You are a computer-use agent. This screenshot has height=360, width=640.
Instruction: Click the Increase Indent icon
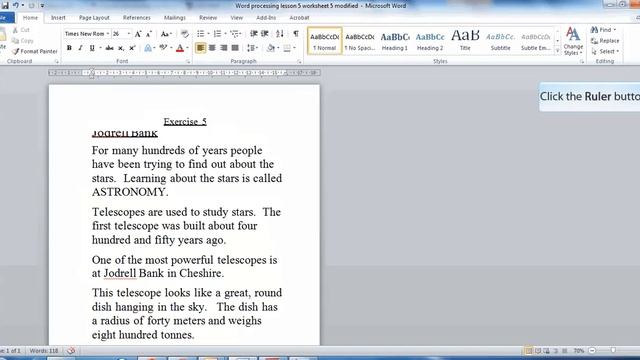264,34
